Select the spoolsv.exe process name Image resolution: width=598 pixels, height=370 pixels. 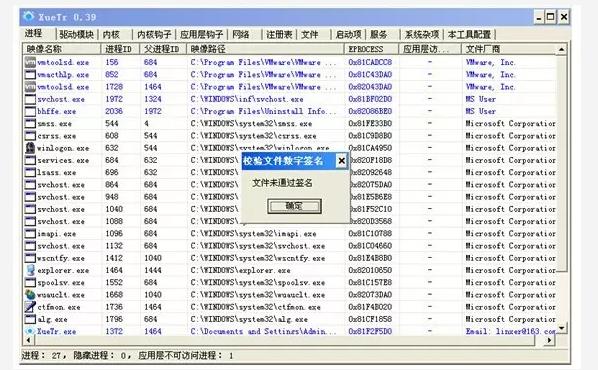coord(61,283)
